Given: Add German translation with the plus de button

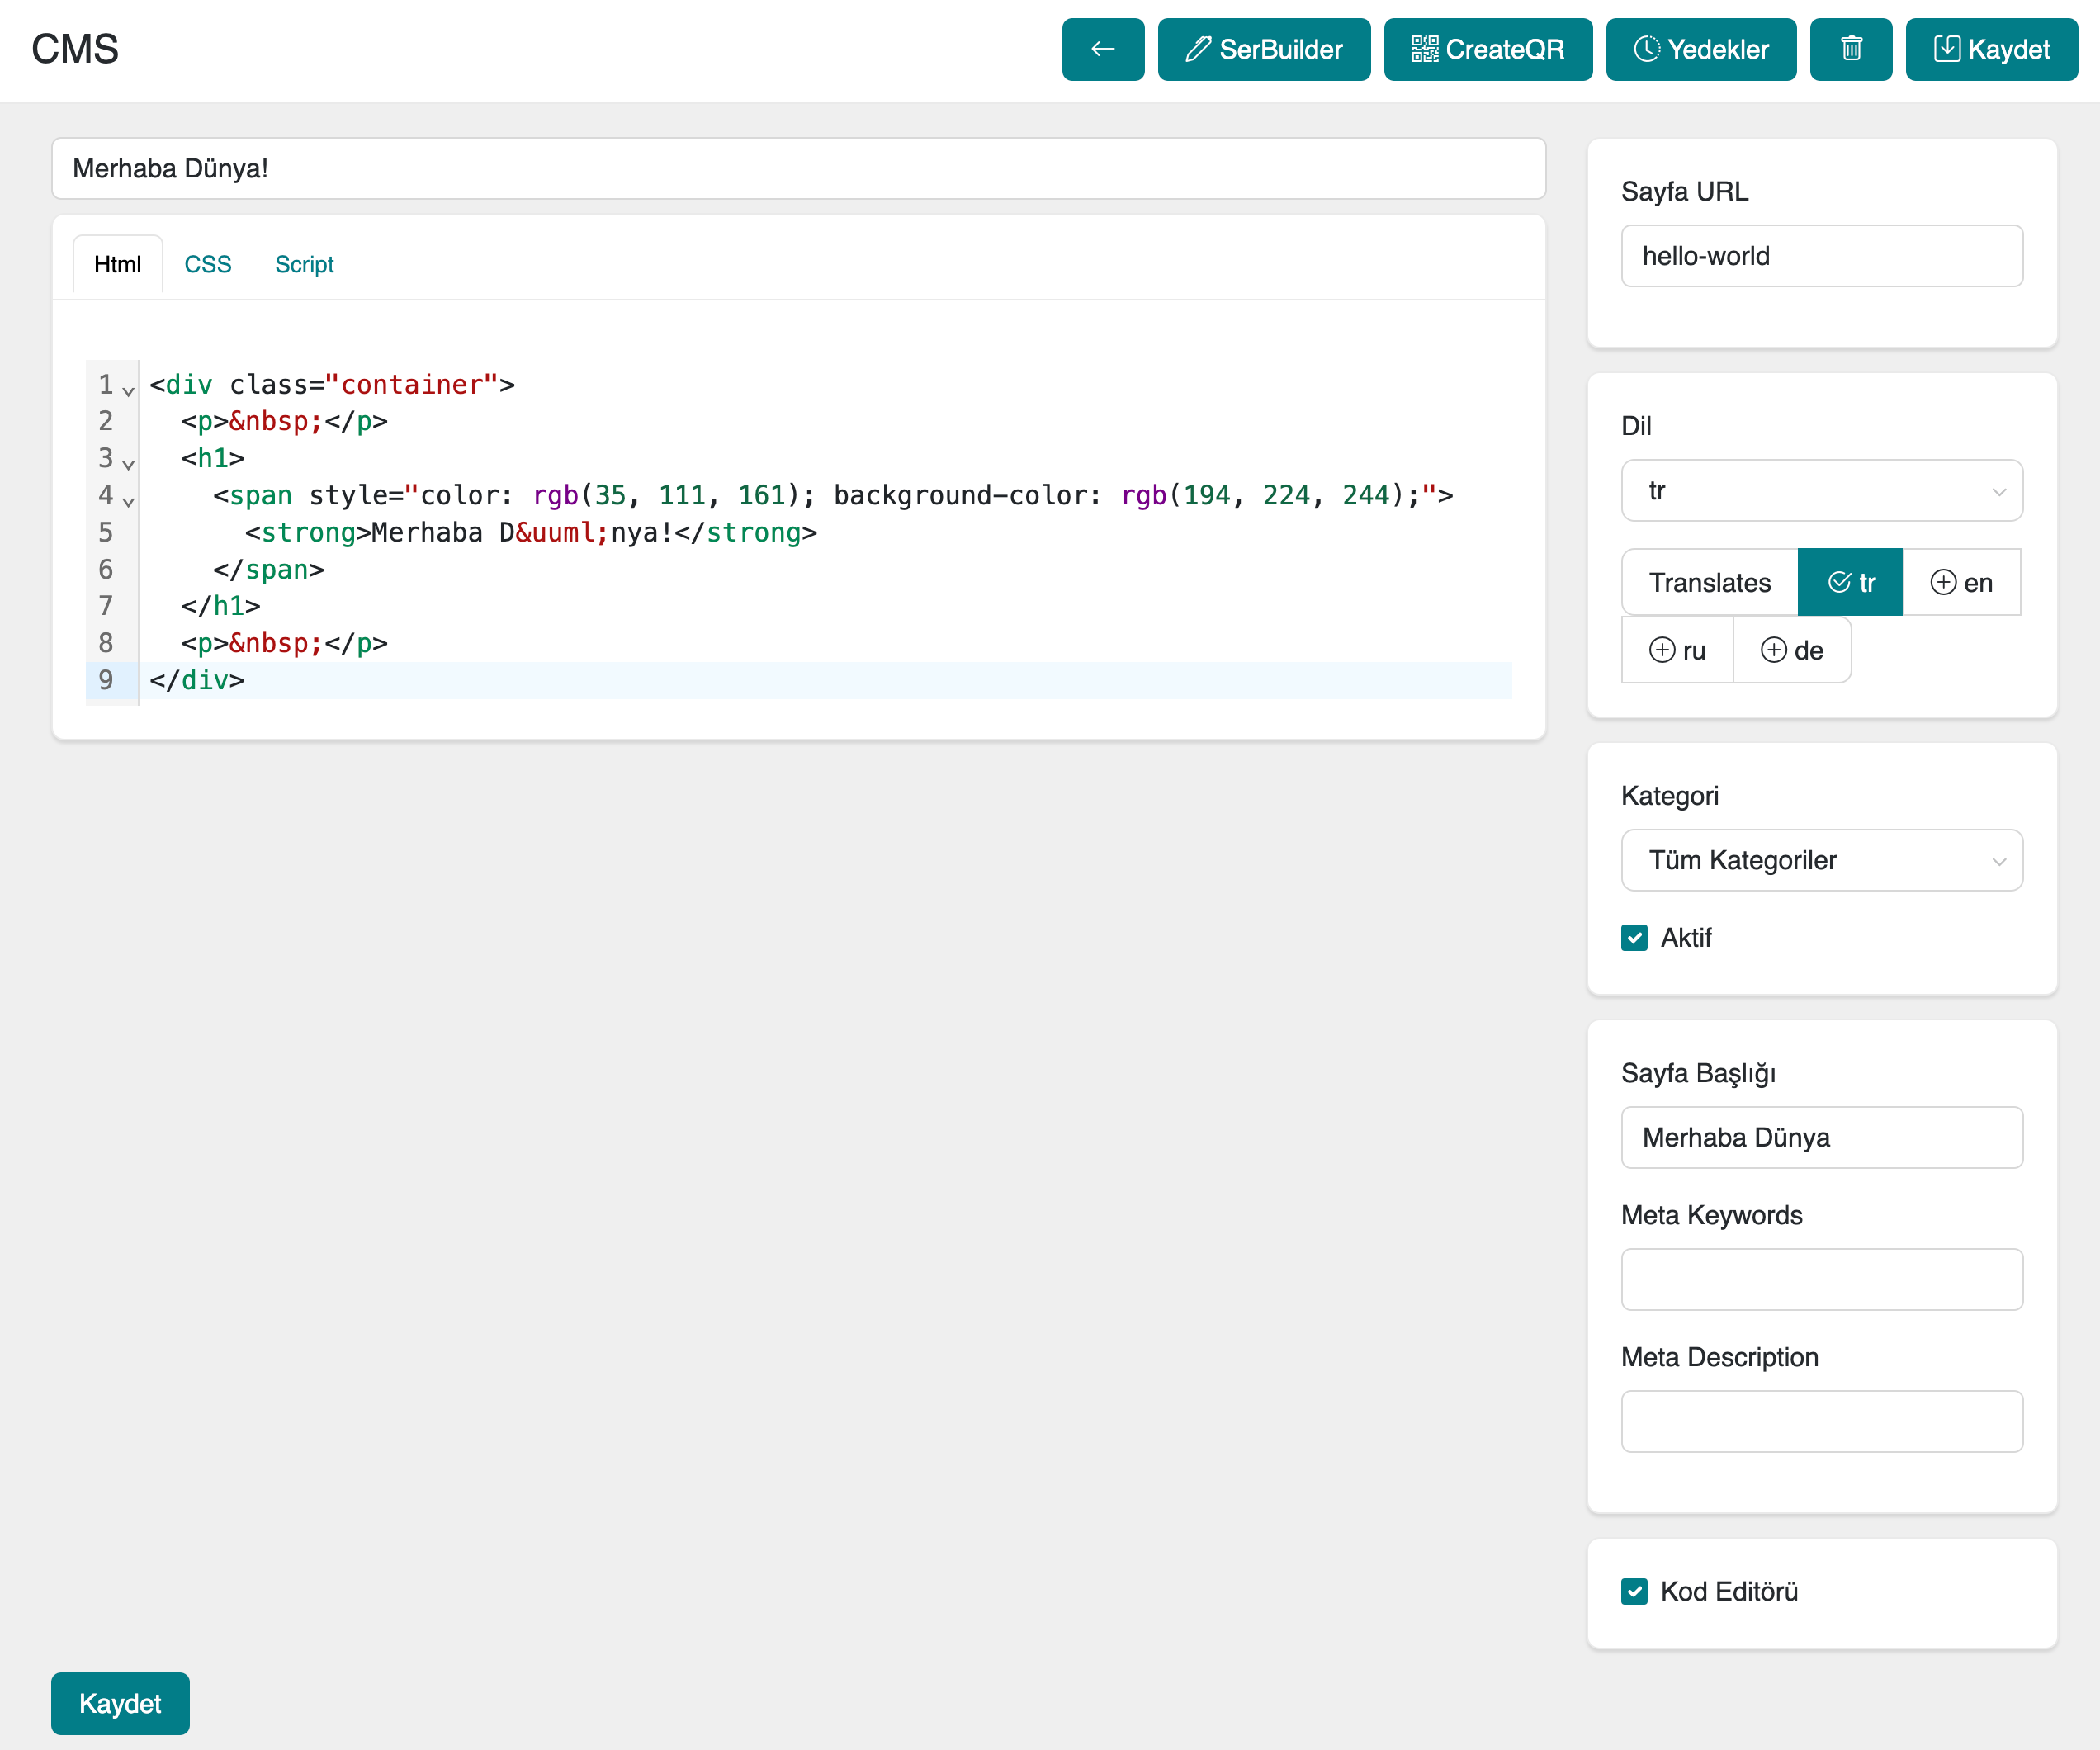Looking at the screenshot, I should 1791,650.
